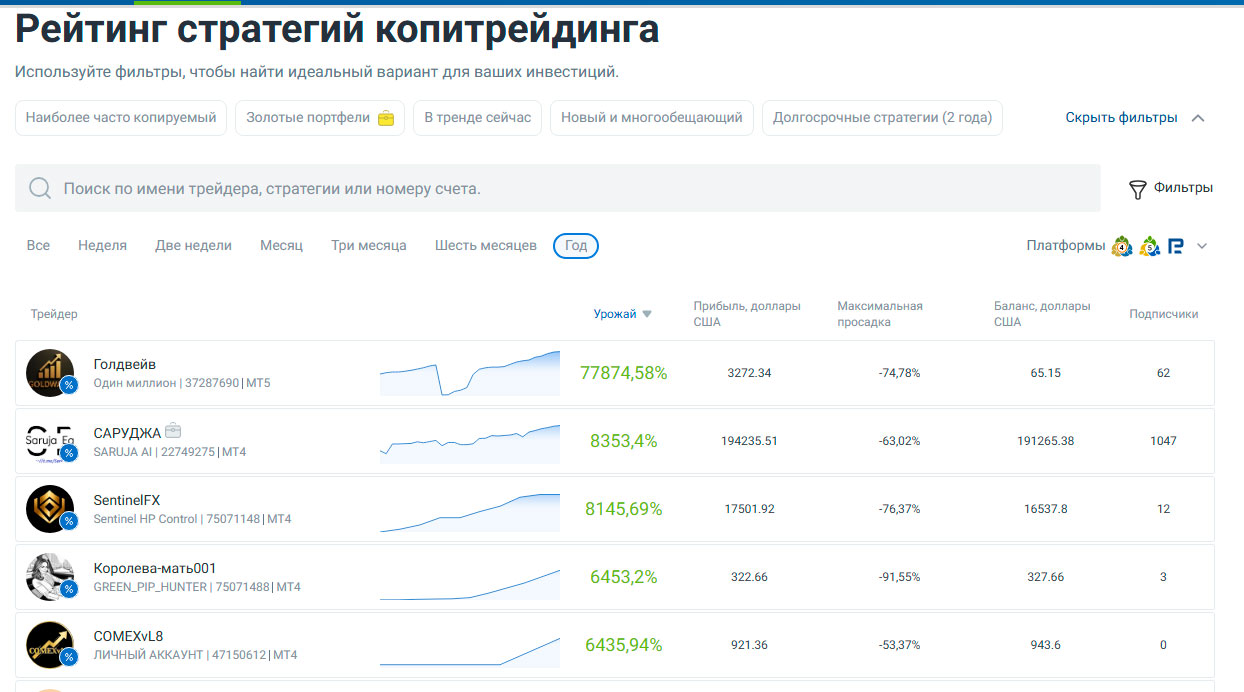Click the blue R platform icon

1175,246
